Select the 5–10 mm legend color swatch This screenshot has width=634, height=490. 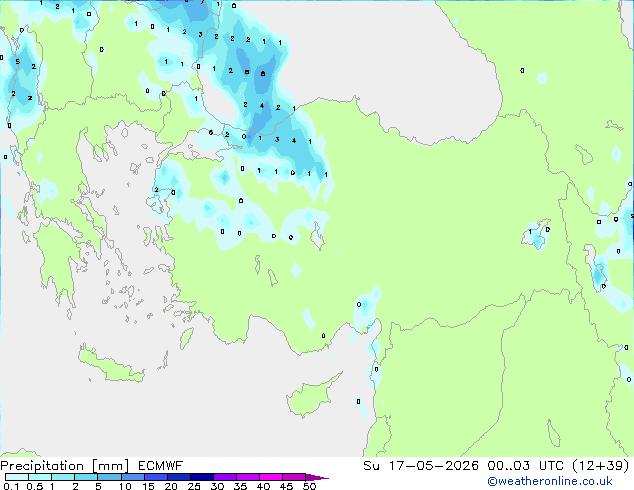point(109,477)
